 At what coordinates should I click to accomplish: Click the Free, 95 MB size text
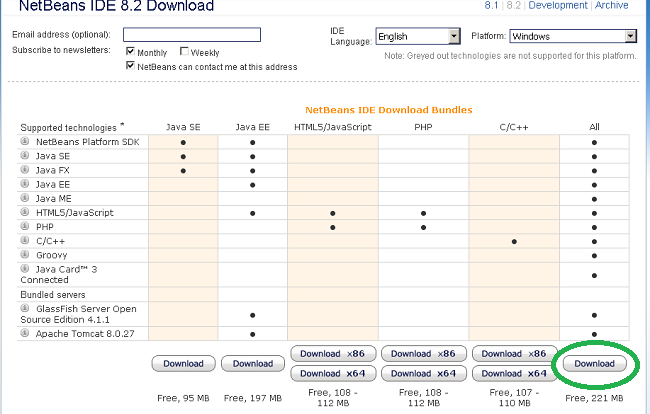pyautogui.click(x=183, y=398)
